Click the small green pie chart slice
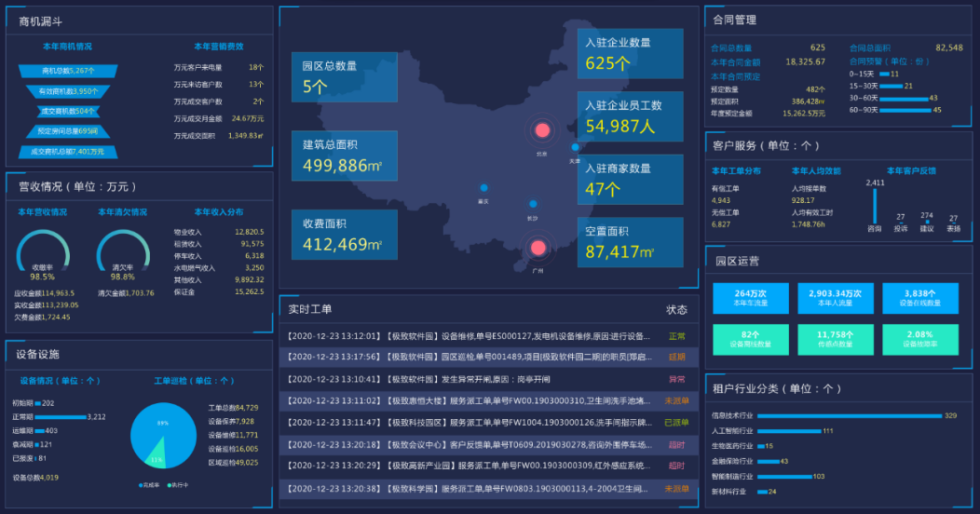This screenshot has width=980, height=514. (157, 456)
